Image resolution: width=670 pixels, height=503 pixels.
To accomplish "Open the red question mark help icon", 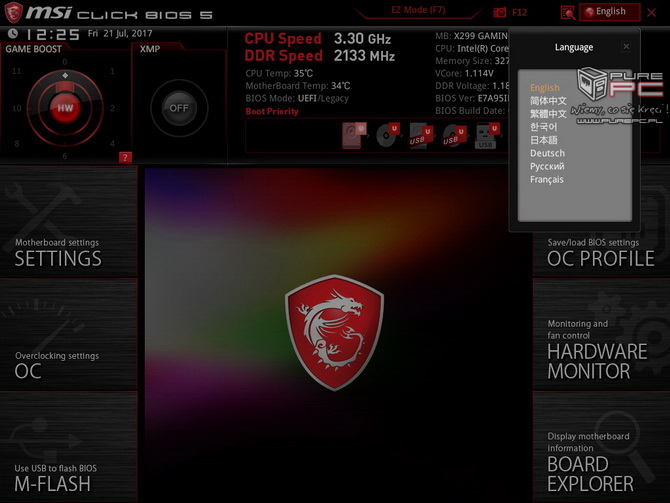I will 125,157.
